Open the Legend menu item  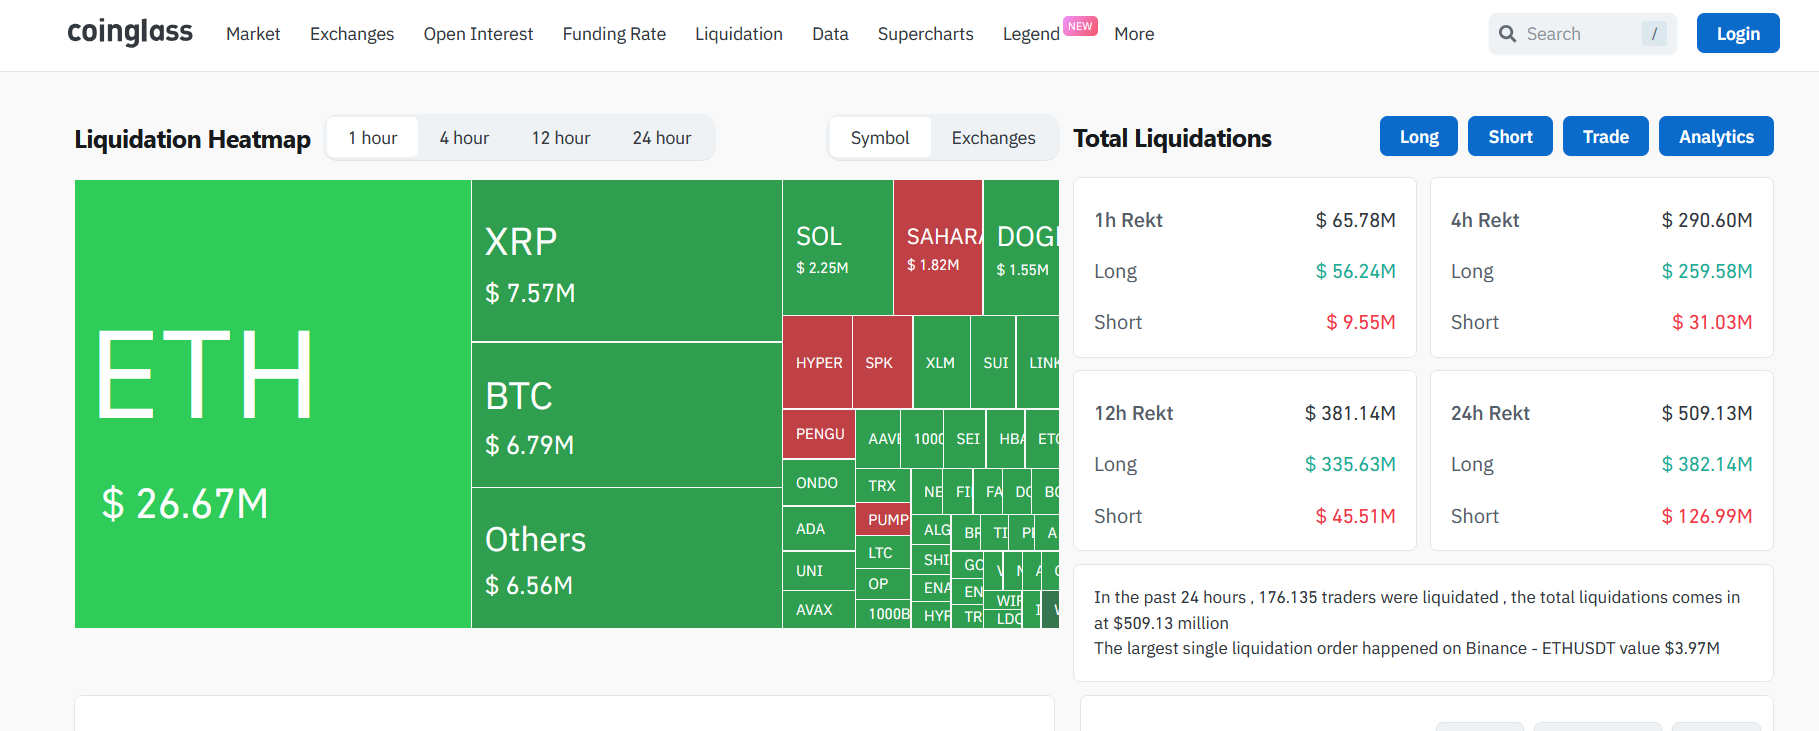1031,34
